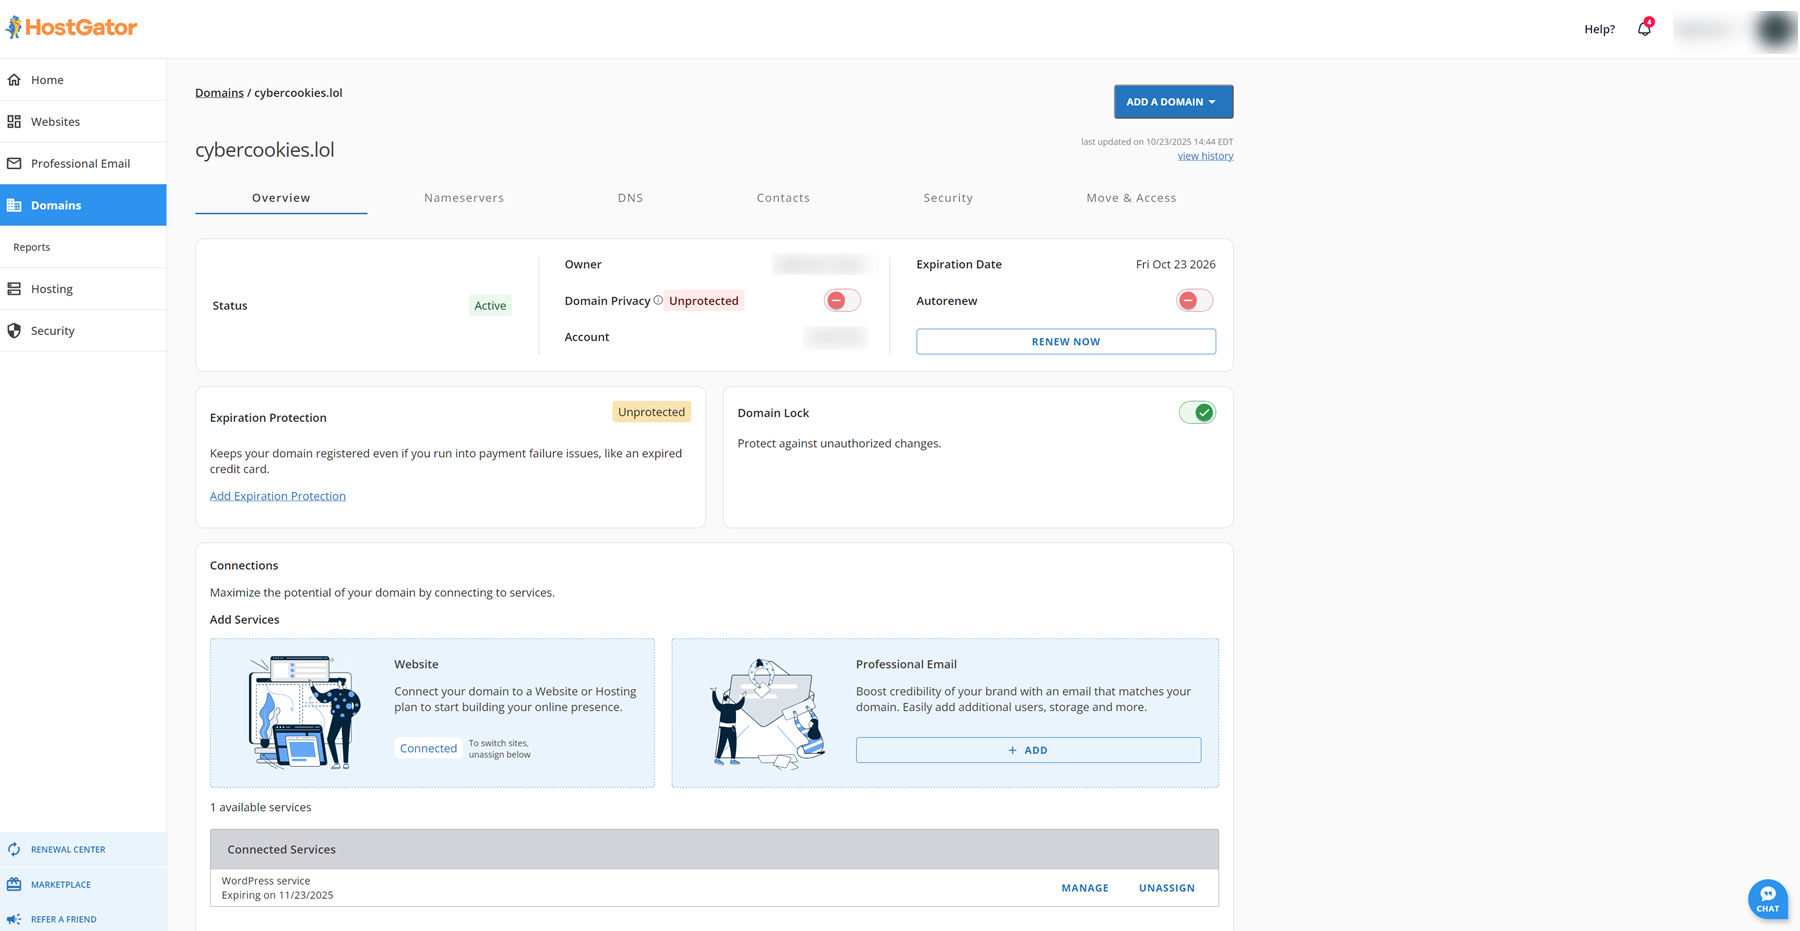Click the Renew Now button
The image size is (1800, 931).
[x=1065, y=342]
